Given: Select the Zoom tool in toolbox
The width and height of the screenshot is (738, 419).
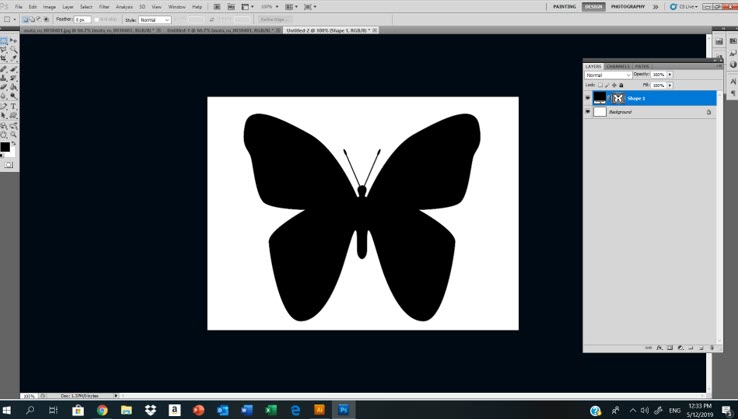Looking at the screenshot, I should [13, 135].
